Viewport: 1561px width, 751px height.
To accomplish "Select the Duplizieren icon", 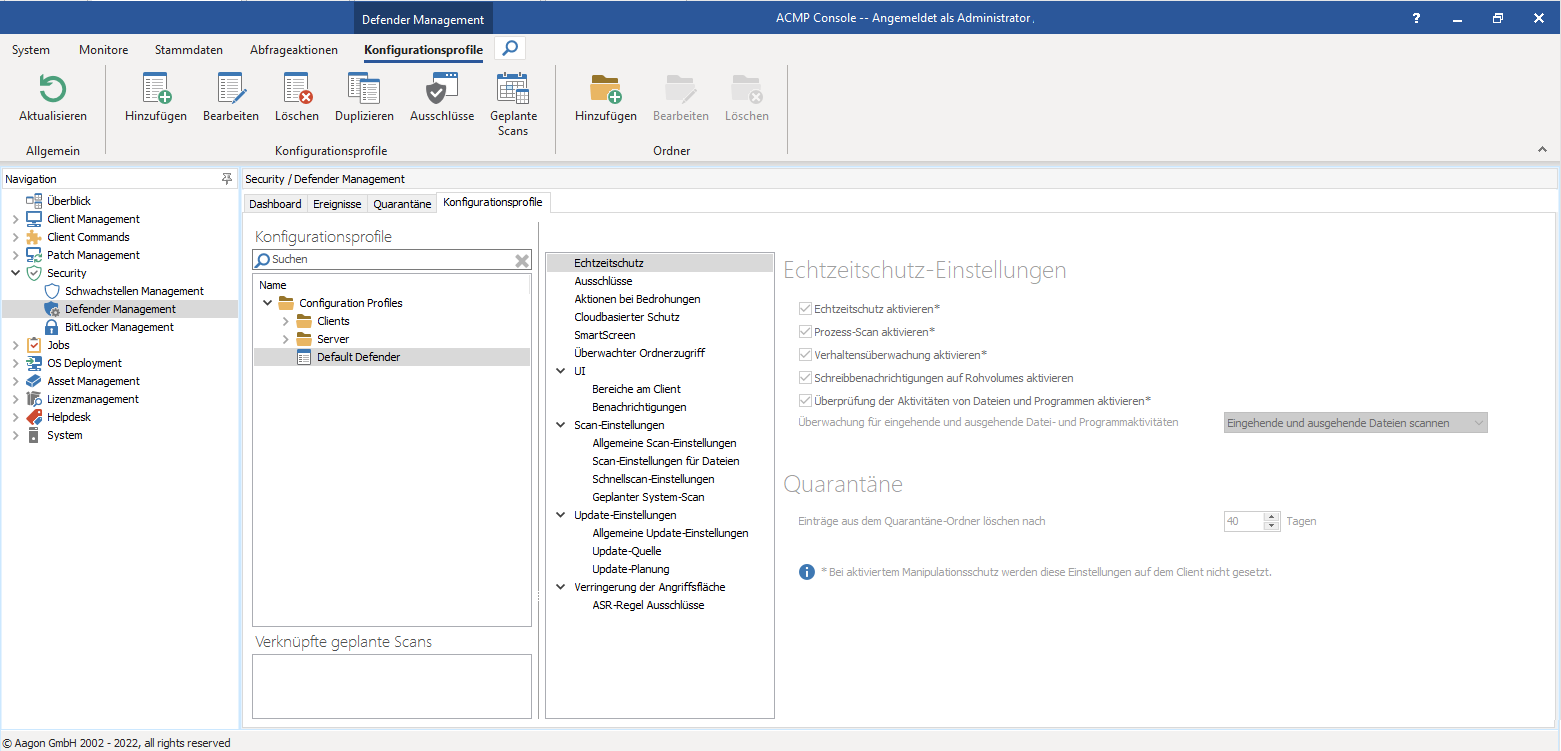I will [x=363, y=95].
